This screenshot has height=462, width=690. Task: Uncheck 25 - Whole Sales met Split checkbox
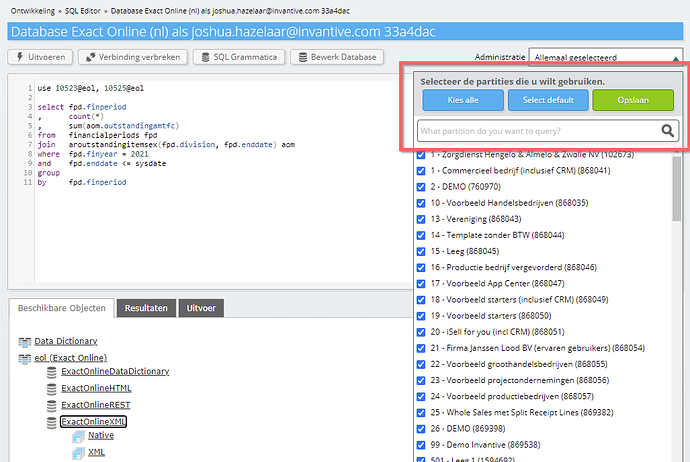coord(421,413)
